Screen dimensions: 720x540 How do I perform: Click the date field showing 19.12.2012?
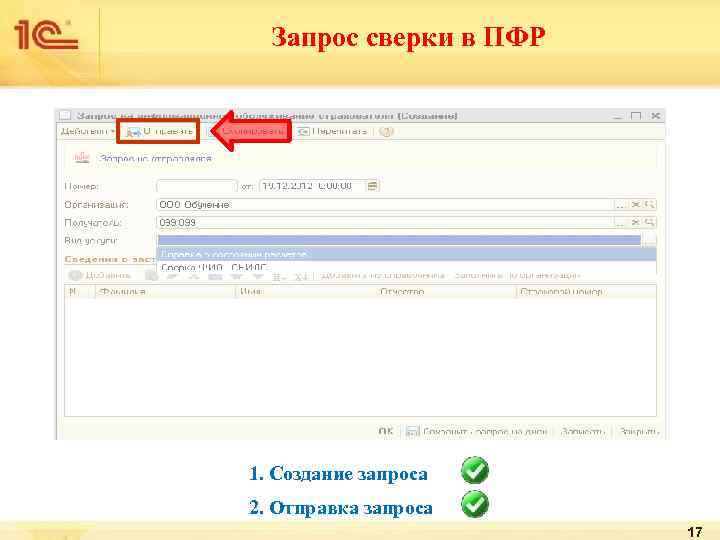point(312,186)
